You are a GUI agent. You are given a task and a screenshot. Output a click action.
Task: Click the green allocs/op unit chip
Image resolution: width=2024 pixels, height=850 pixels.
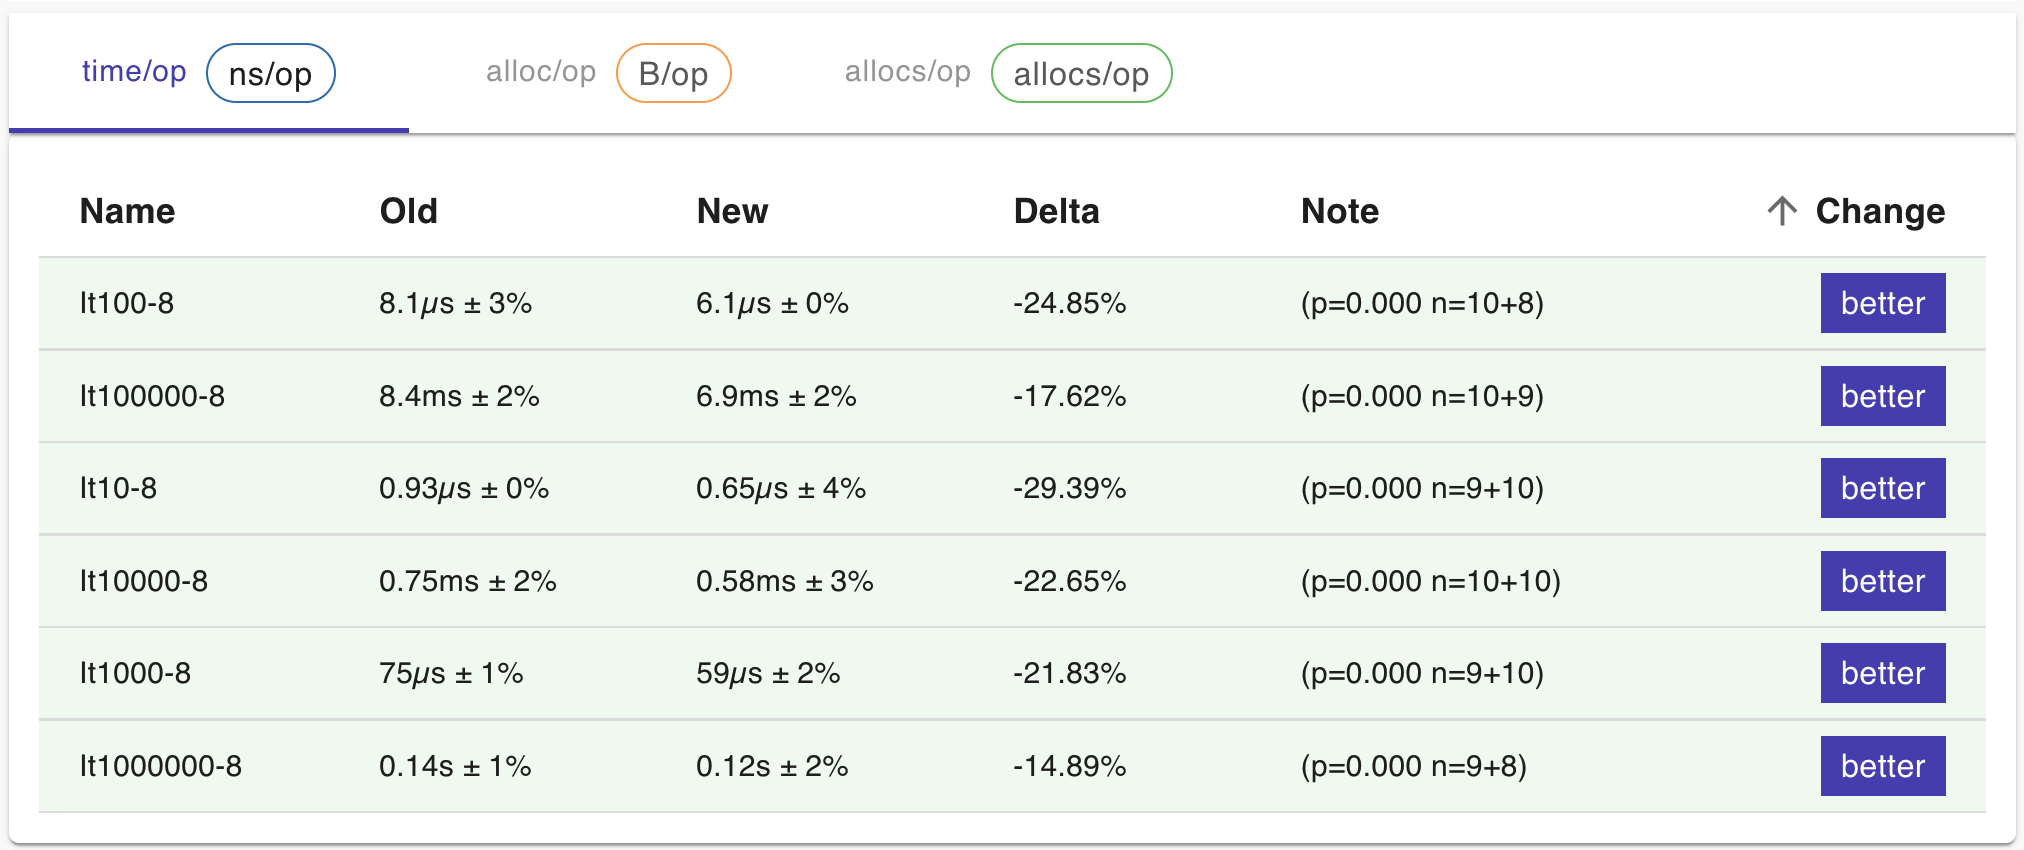(1080, 74)
